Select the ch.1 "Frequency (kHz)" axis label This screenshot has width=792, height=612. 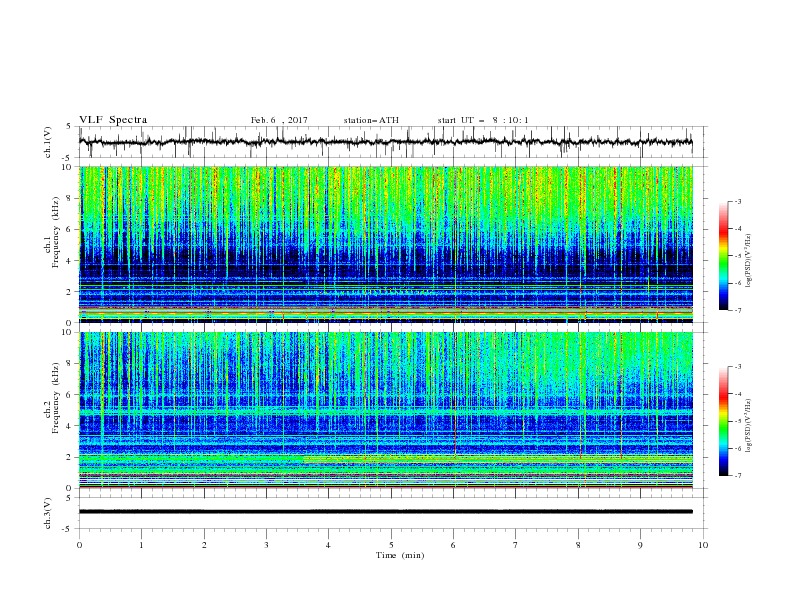pyautogui.click(x=56, y=233)
